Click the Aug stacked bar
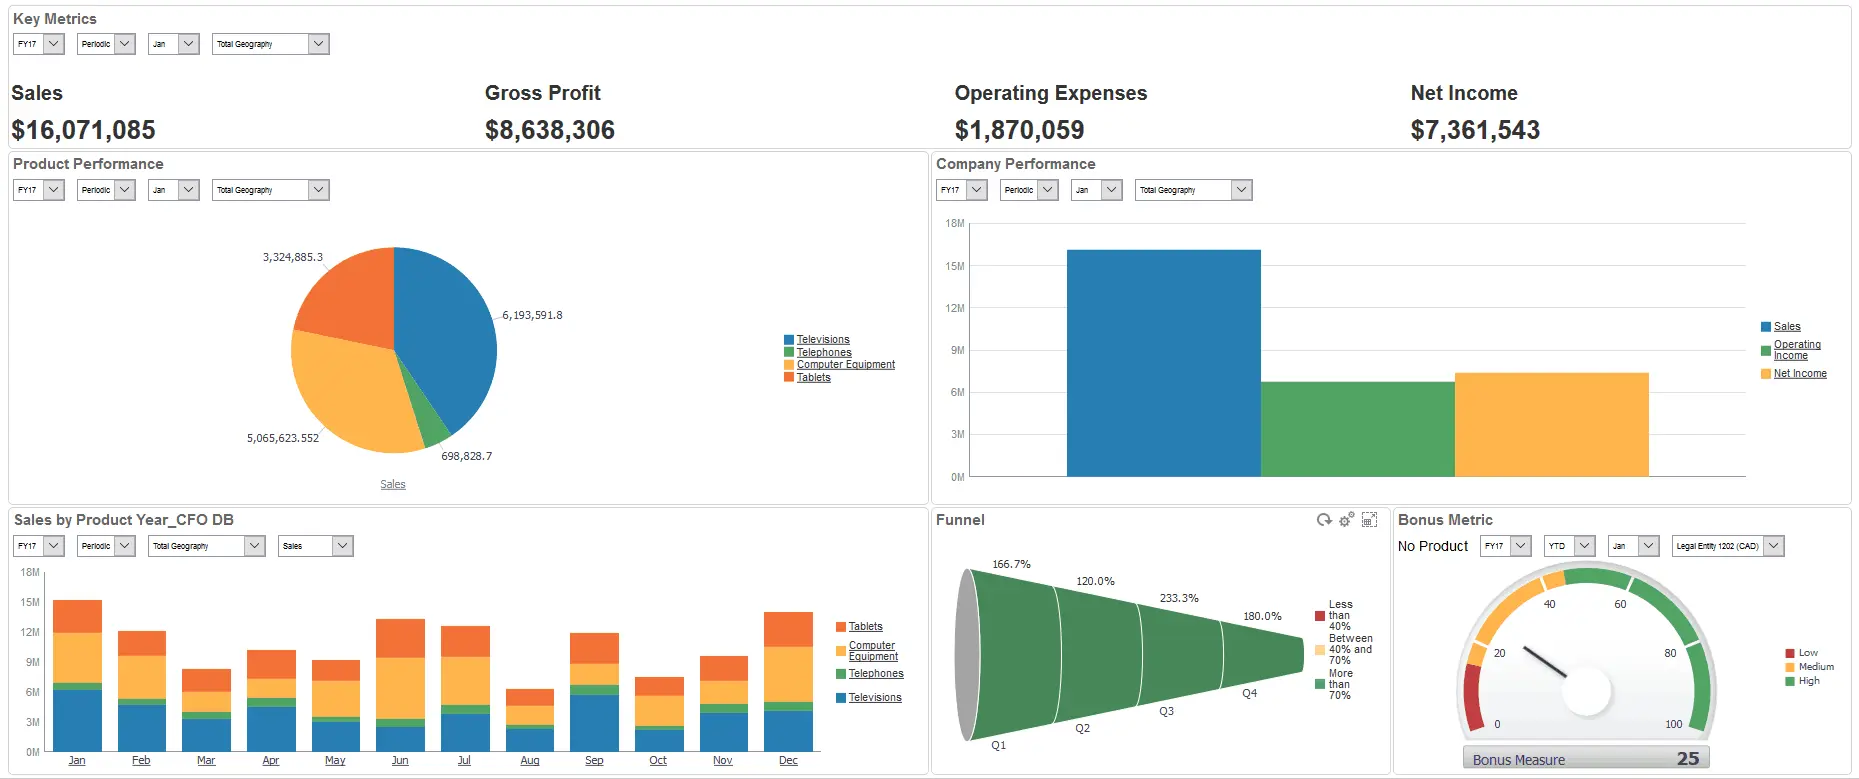Image resolution: width=1859 pixels, height=779 pixels. pos(530,720)
